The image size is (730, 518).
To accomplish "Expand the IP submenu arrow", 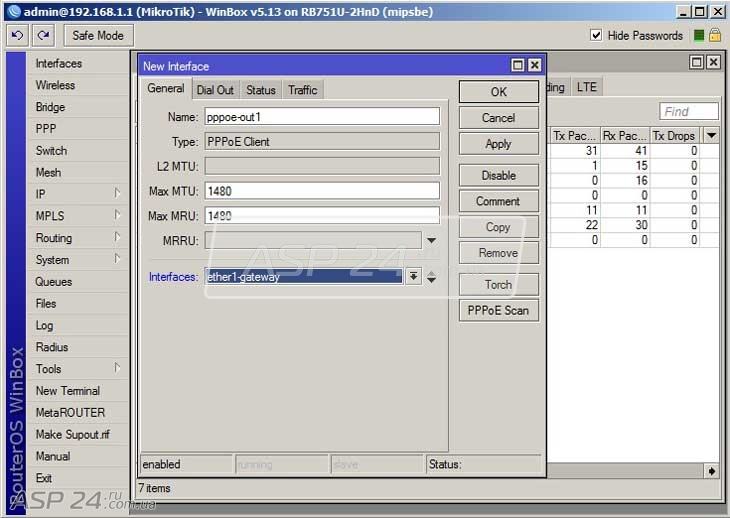I will coord(117,193).
